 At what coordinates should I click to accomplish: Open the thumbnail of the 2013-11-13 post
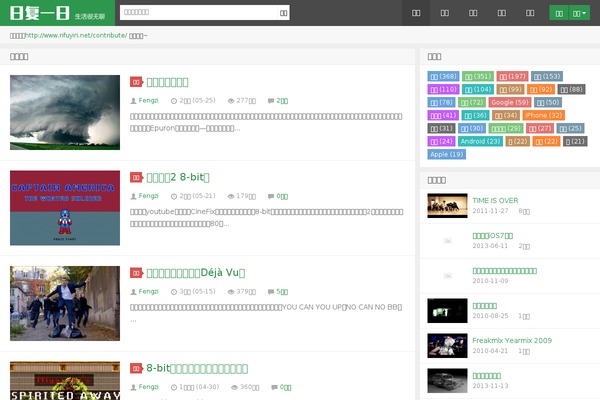point(447,380)
